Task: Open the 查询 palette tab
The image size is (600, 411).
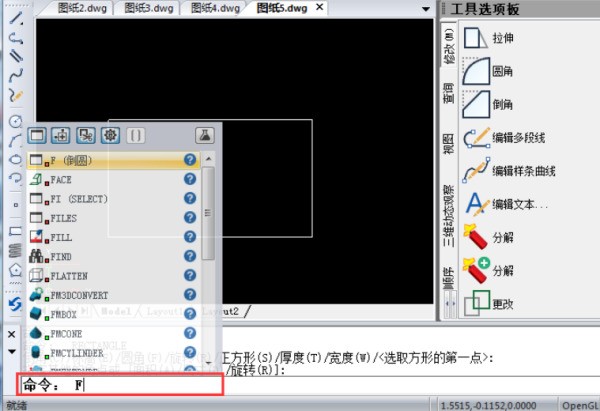Action: point(449,93)
